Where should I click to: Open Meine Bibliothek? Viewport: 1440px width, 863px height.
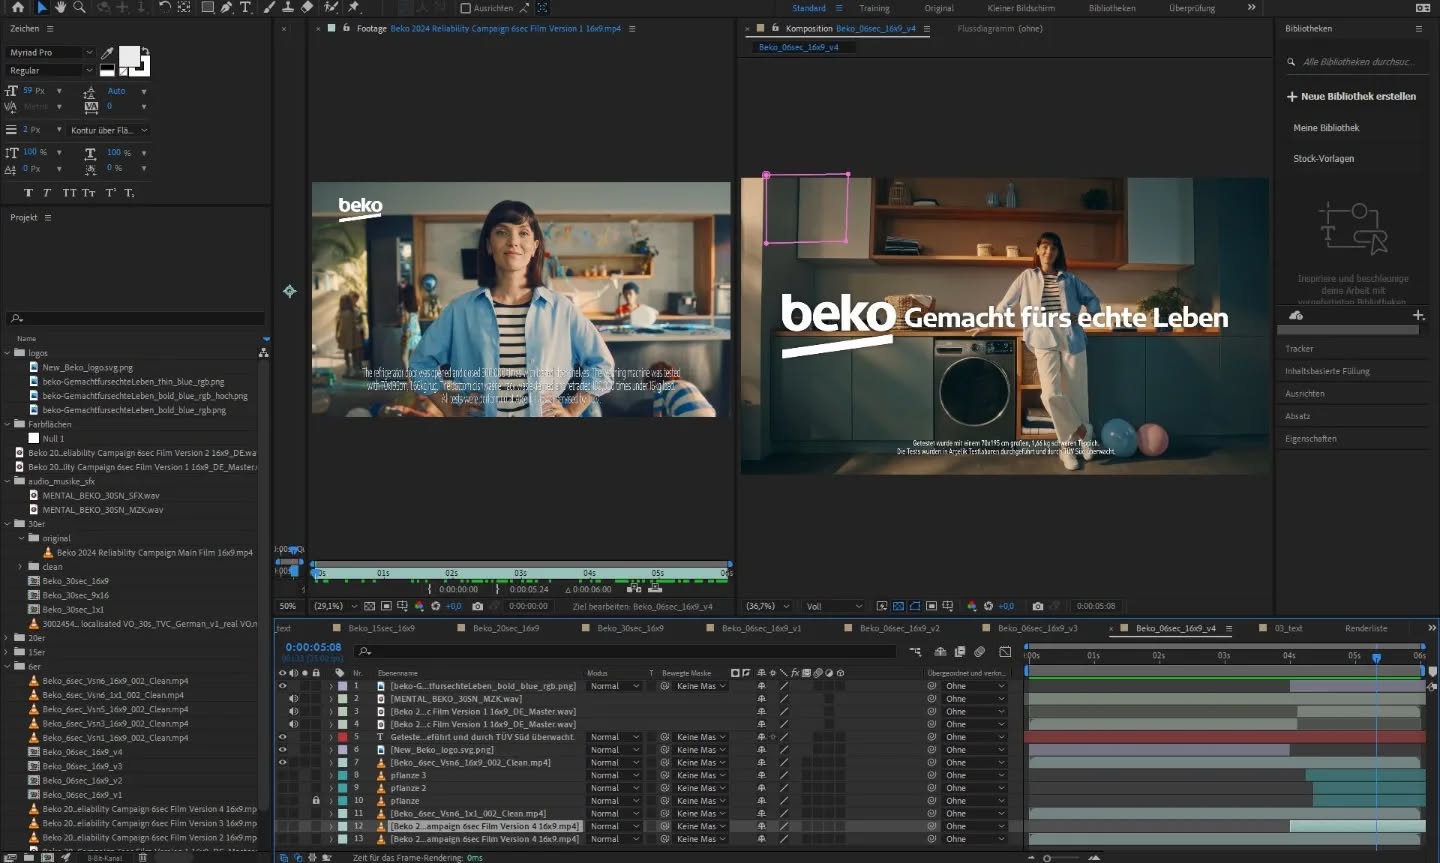1326,128
